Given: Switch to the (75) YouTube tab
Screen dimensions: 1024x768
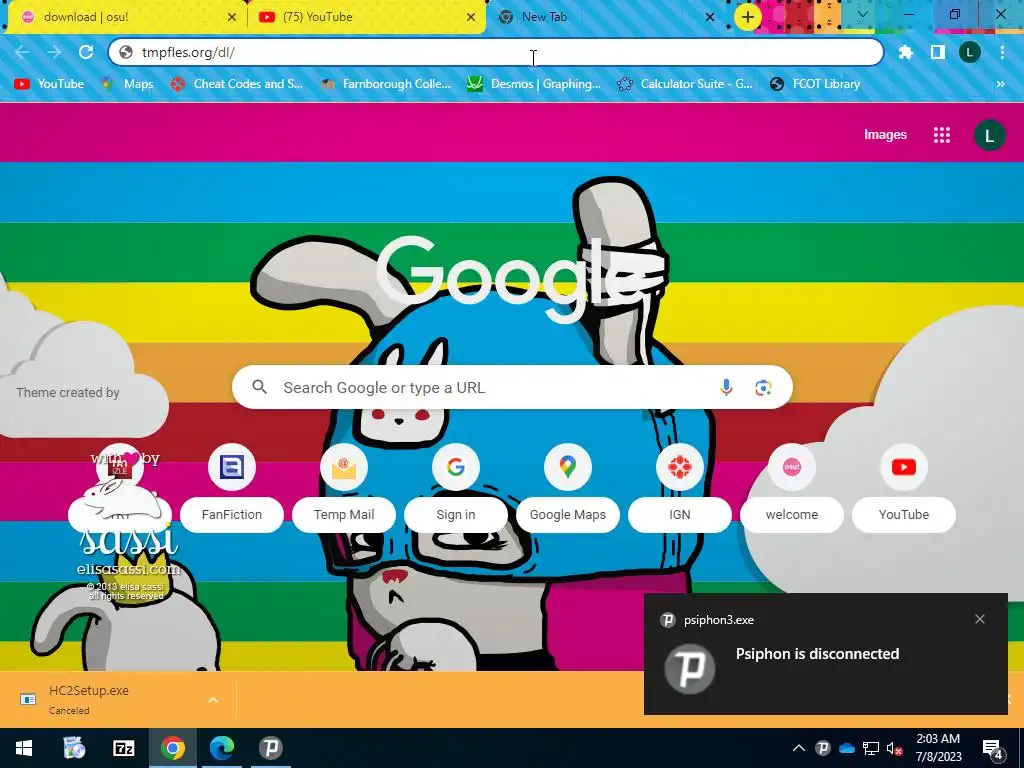Looking at the screenshot, I should point(366,17).
